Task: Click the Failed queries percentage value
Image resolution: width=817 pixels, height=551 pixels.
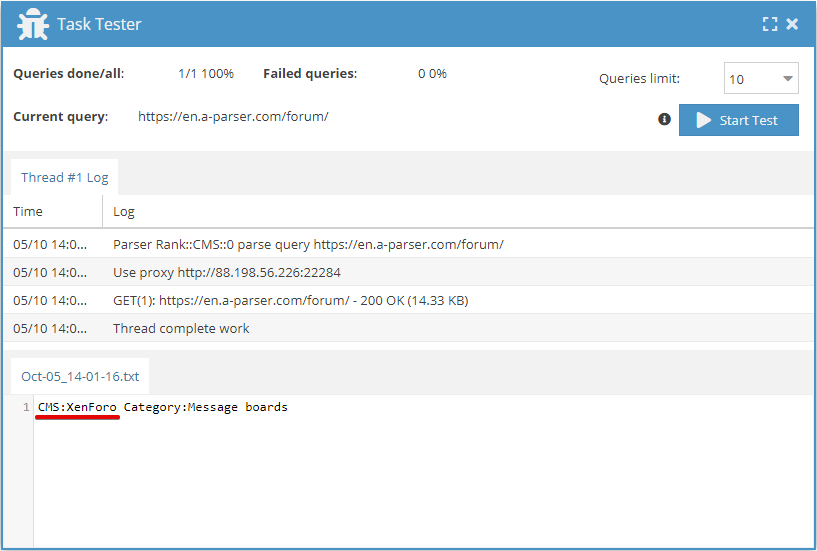Action: click(x=432, y=73)
